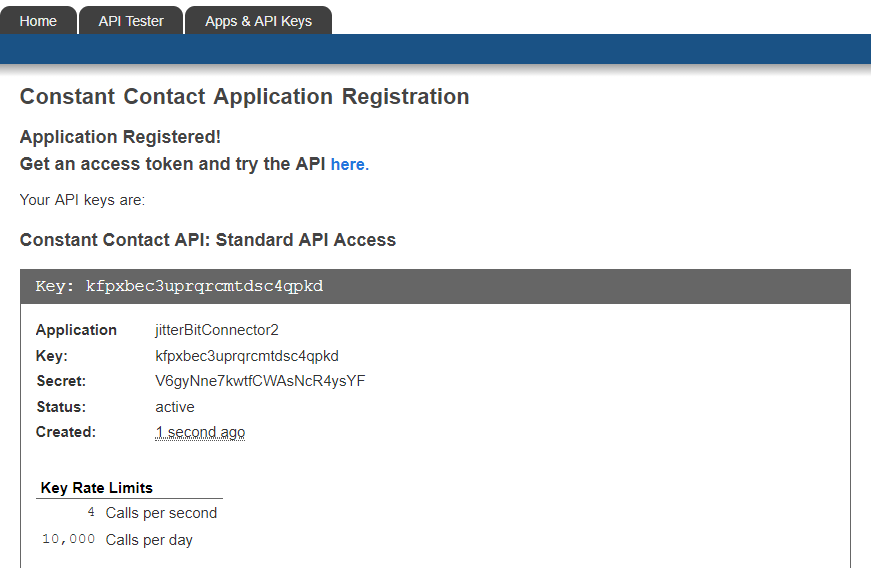Select the Secret value V6gyNne7kwtfCWAsNcR4ysYF
The width and height of the screenshot is (871, 568).
(260, 381)
